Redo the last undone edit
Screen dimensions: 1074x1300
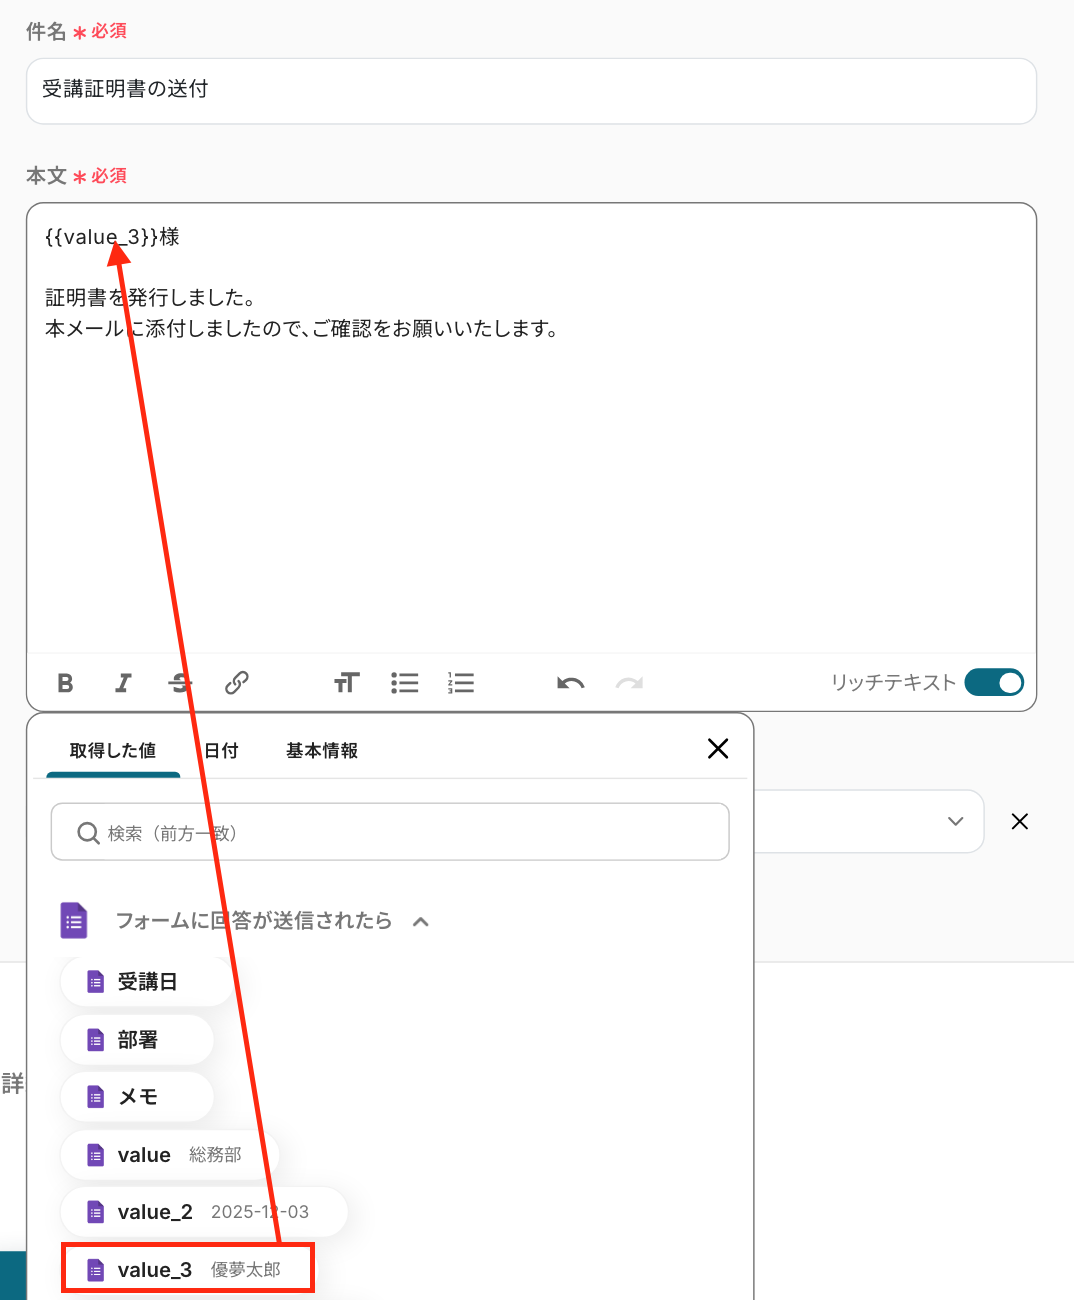click(629, 683)
